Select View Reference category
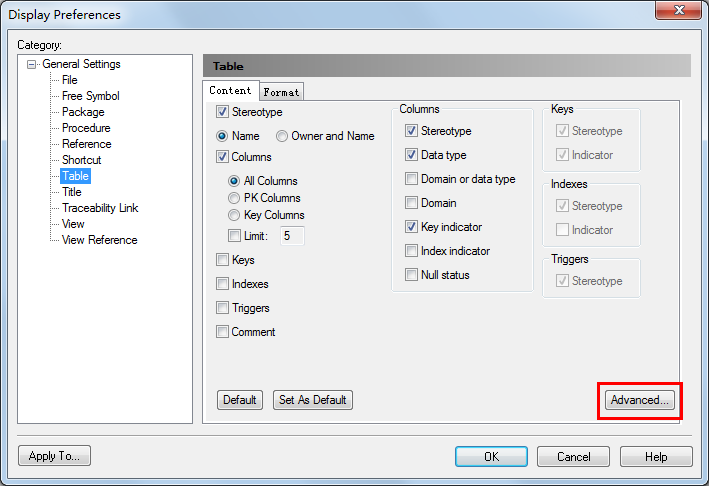The height and width of the screenshot is (486, 709). (x=99, y=240)
